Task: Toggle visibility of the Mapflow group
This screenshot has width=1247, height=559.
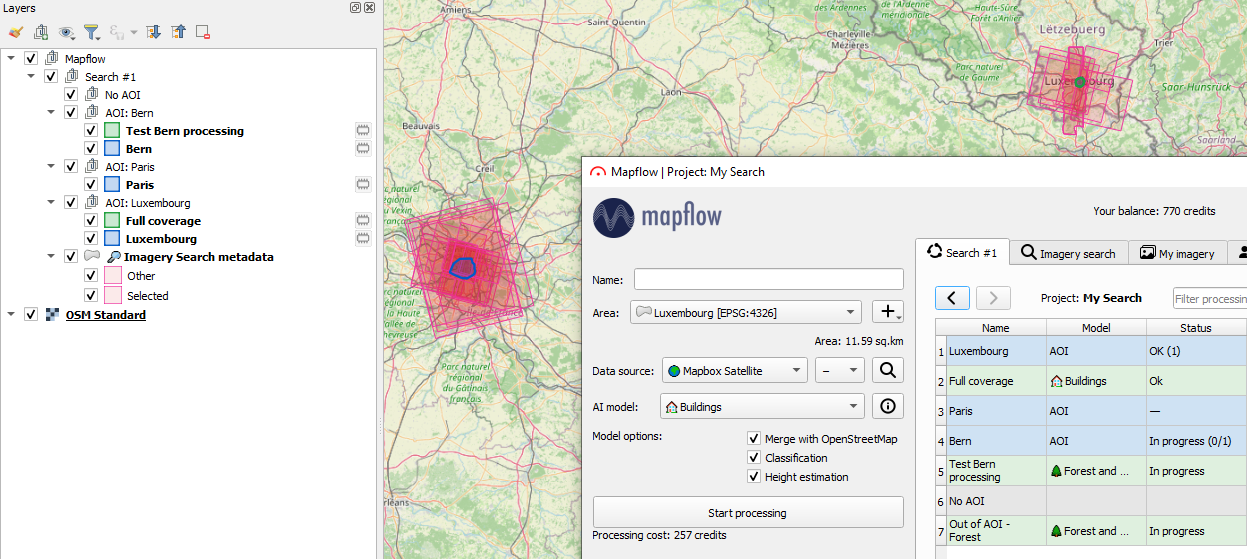Action: point(31,59)
